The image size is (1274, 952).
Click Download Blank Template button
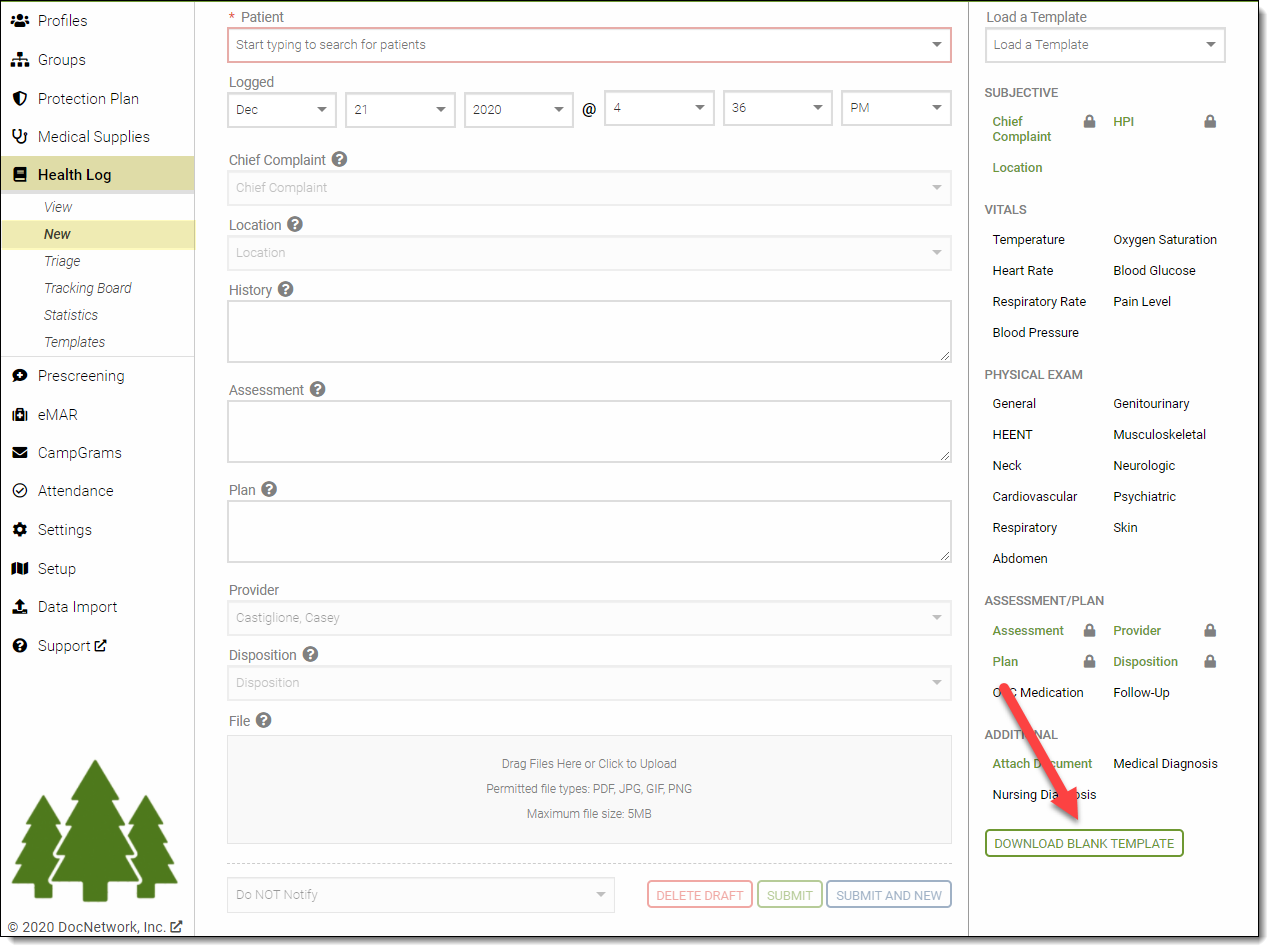point(1083,843)
